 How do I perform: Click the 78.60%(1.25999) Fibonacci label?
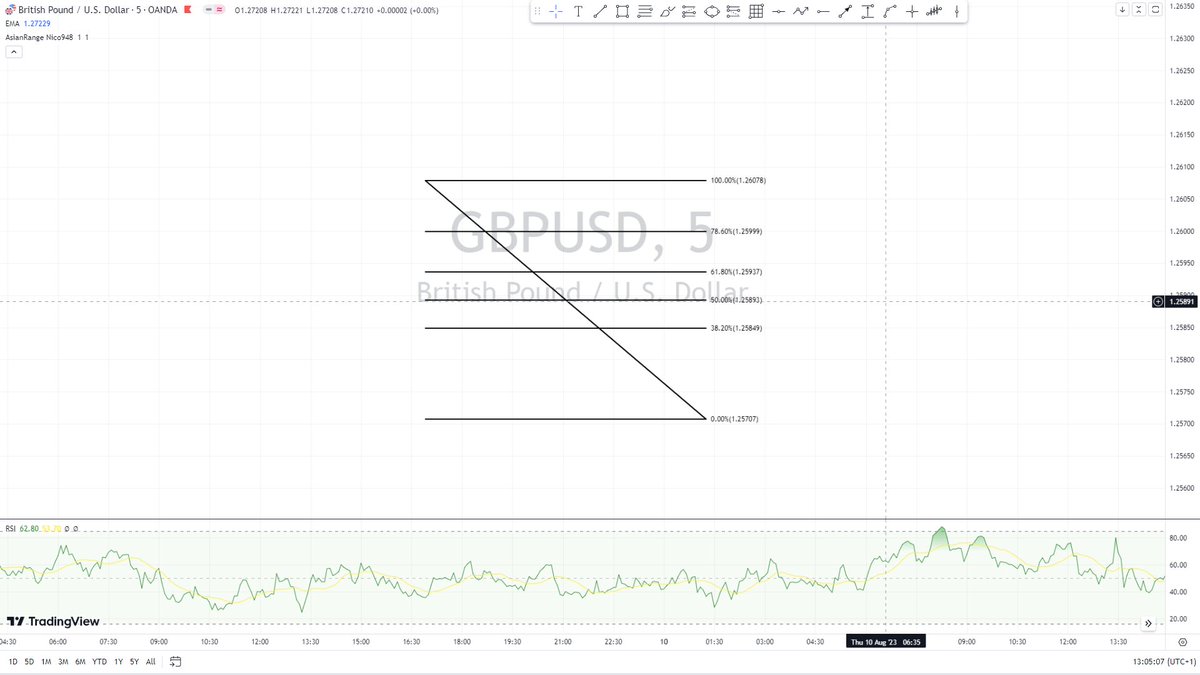click(x=738, y=231)
